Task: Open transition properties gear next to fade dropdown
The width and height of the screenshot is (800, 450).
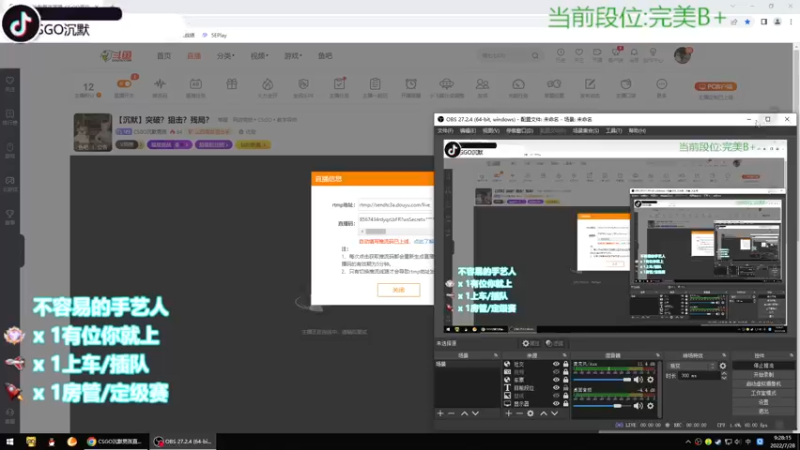Action: [x=723, y=366]
